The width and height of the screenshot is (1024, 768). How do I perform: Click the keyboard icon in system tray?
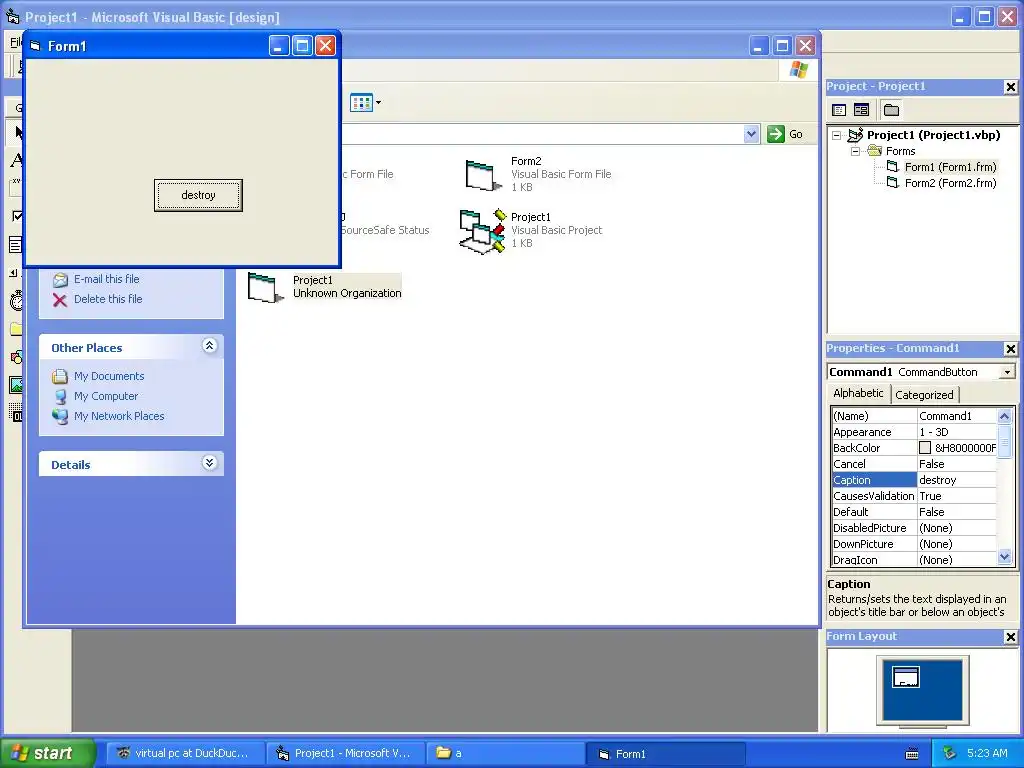912,754
